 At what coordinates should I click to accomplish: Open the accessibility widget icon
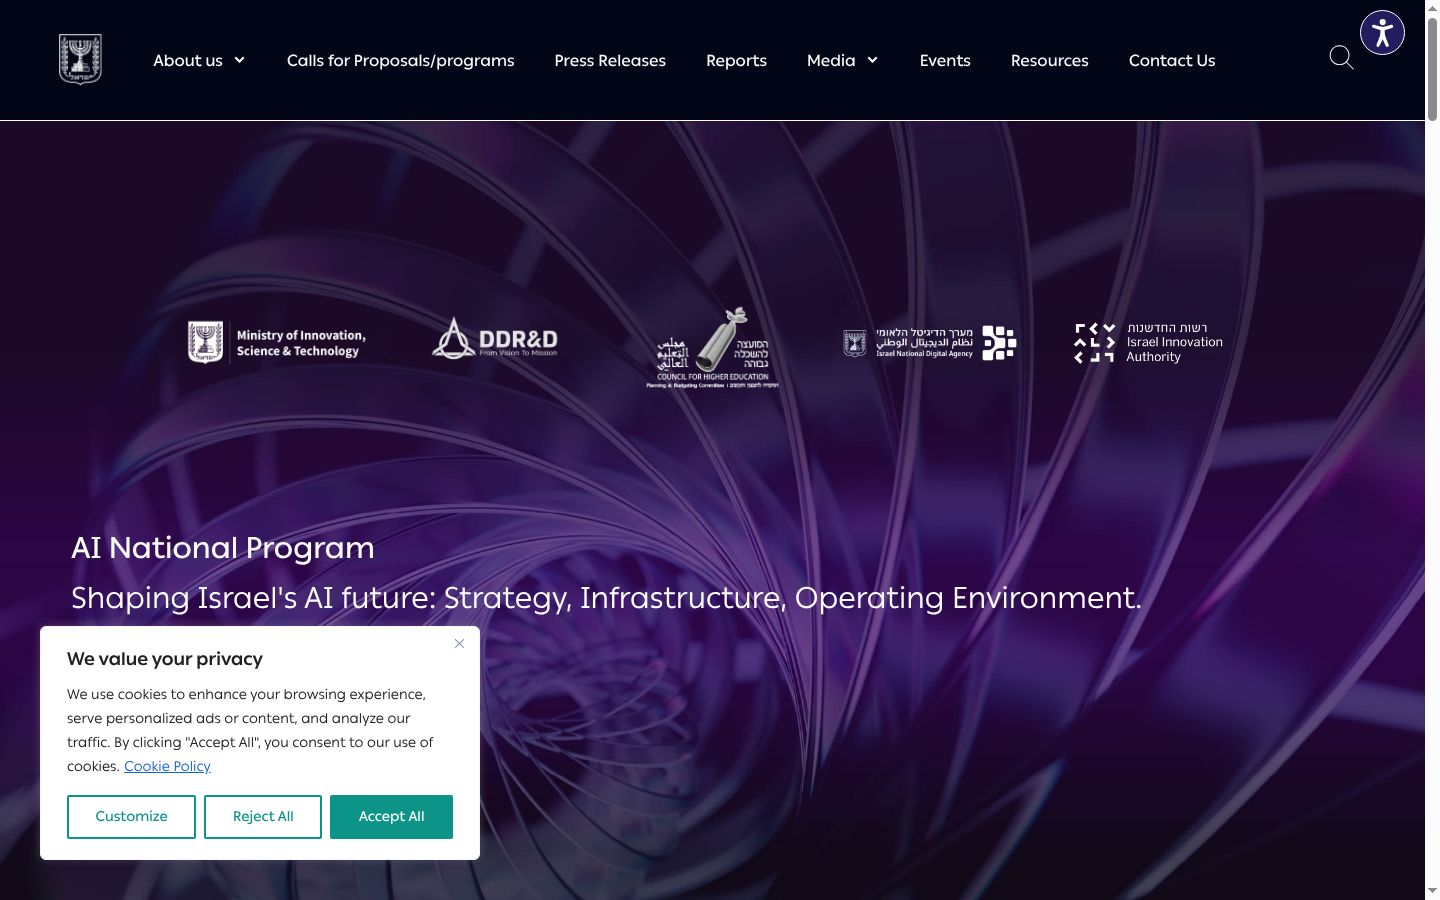point(1382,32)
